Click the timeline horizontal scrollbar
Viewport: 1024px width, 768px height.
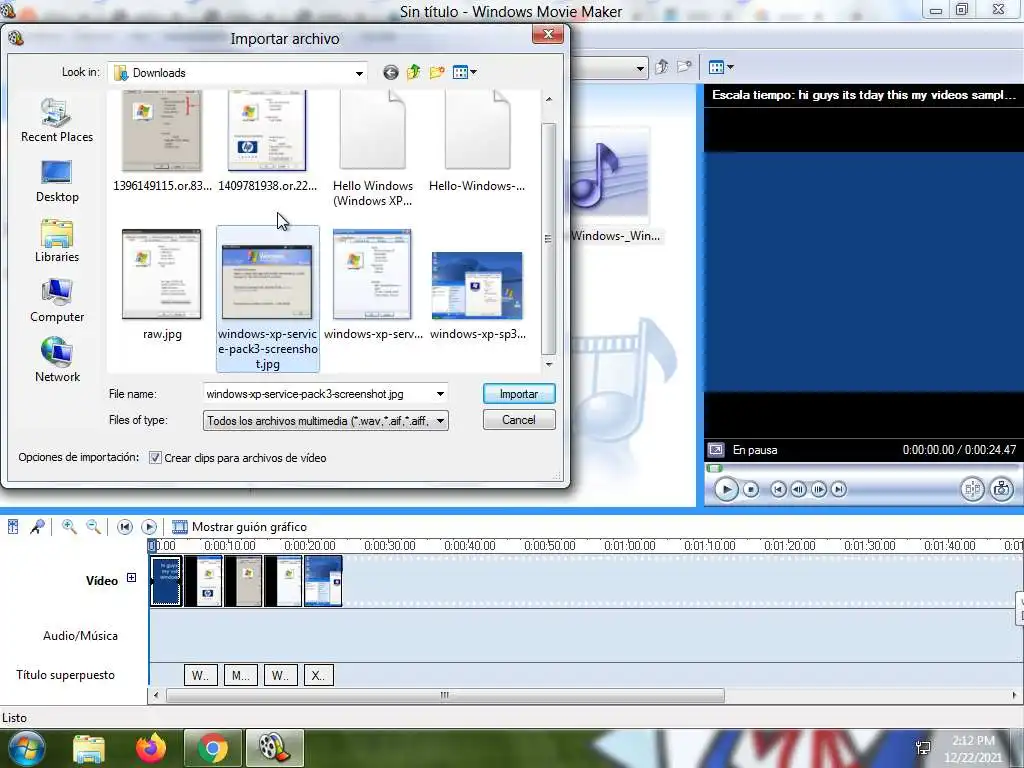pos(445,696)
